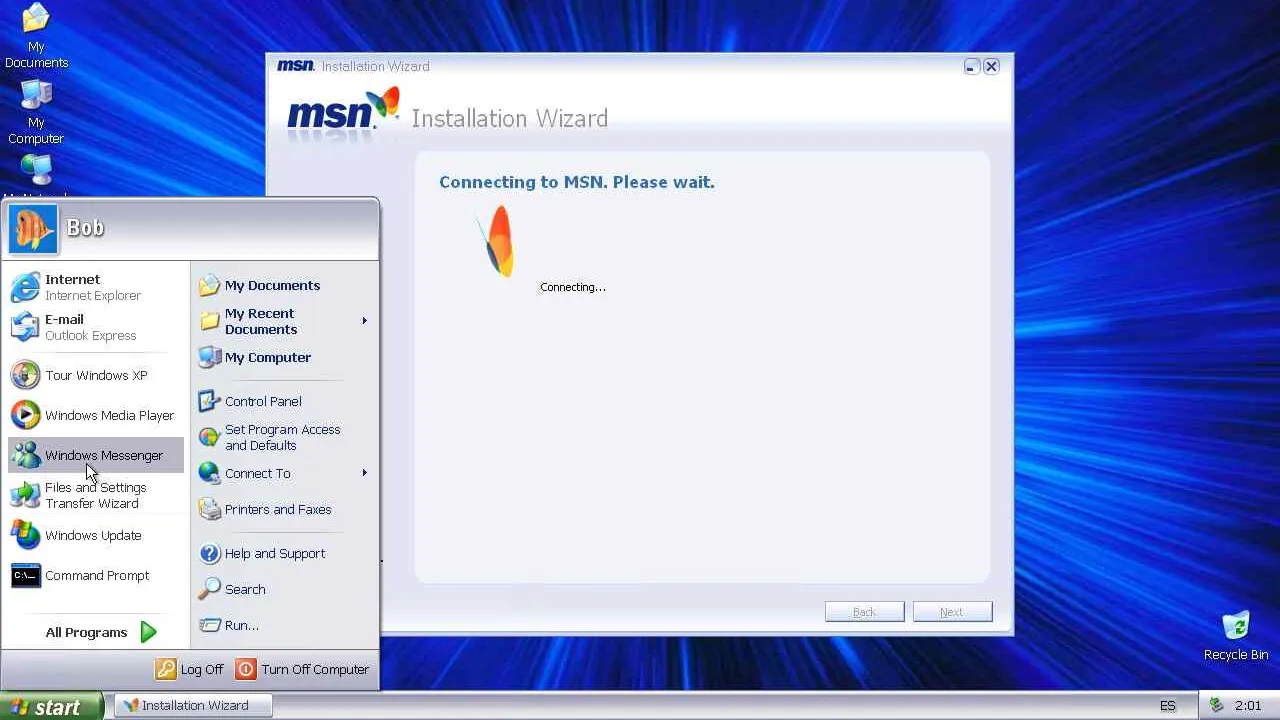
Task: Click the 'Log Off' label text
Action: pos(202,669)
